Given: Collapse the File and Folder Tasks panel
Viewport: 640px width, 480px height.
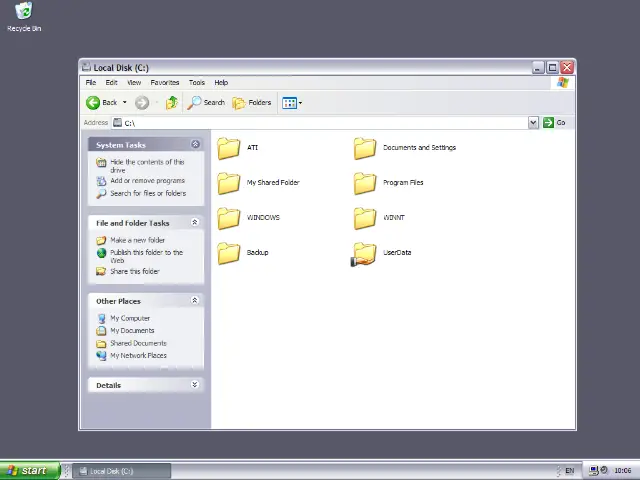Looking at the screenshot, I should tap(195, 222).
